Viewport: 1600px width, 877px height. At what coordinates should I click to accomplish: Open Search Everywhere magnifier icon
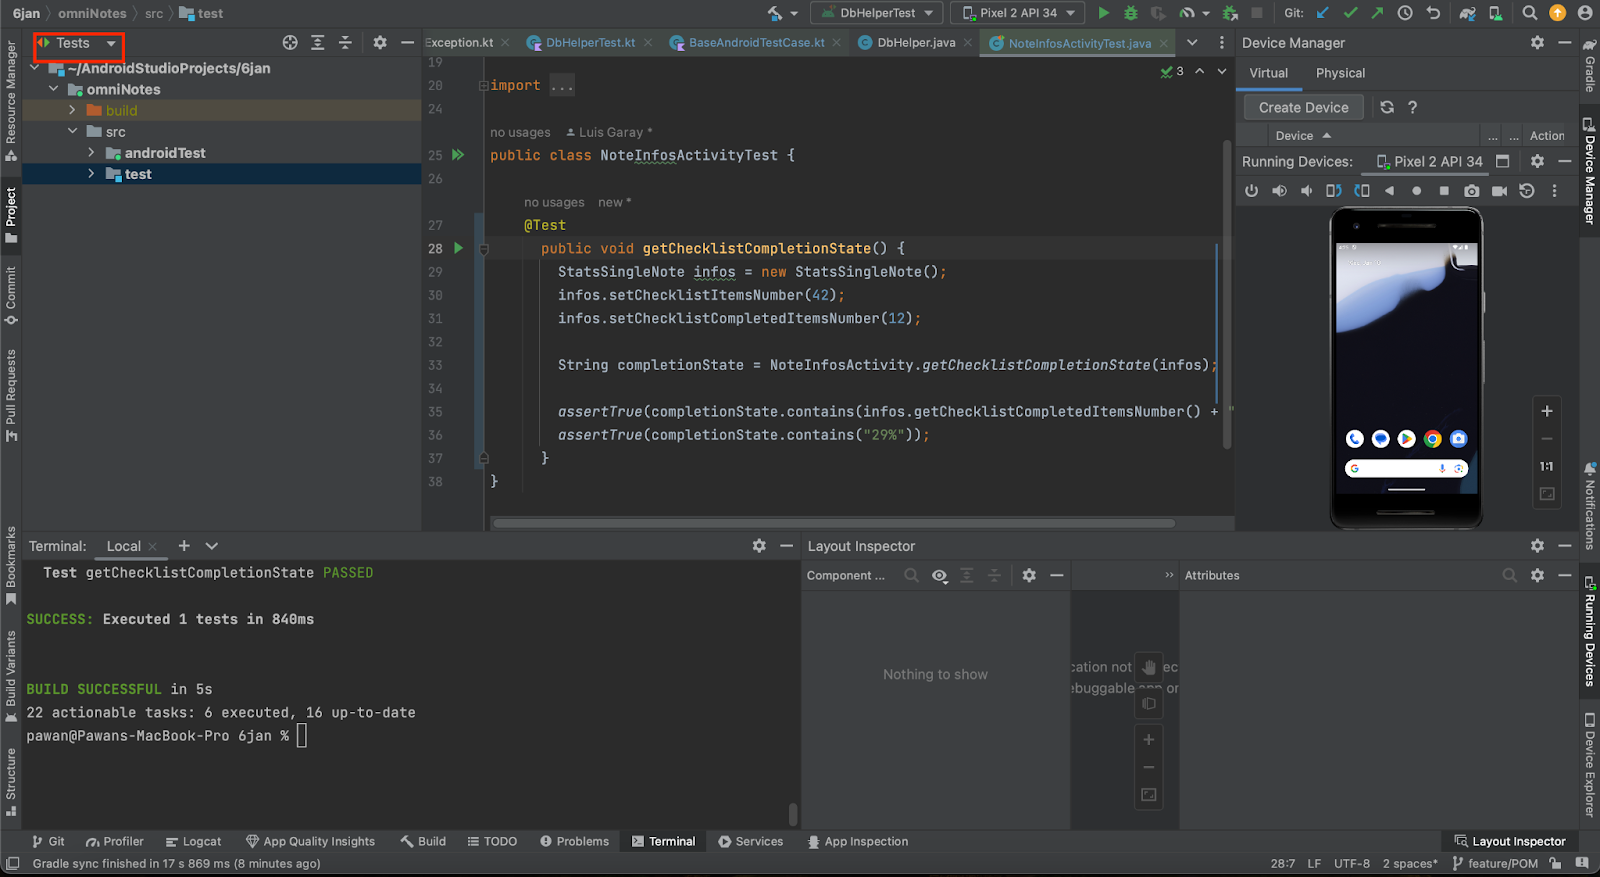tap(1529, 13)
